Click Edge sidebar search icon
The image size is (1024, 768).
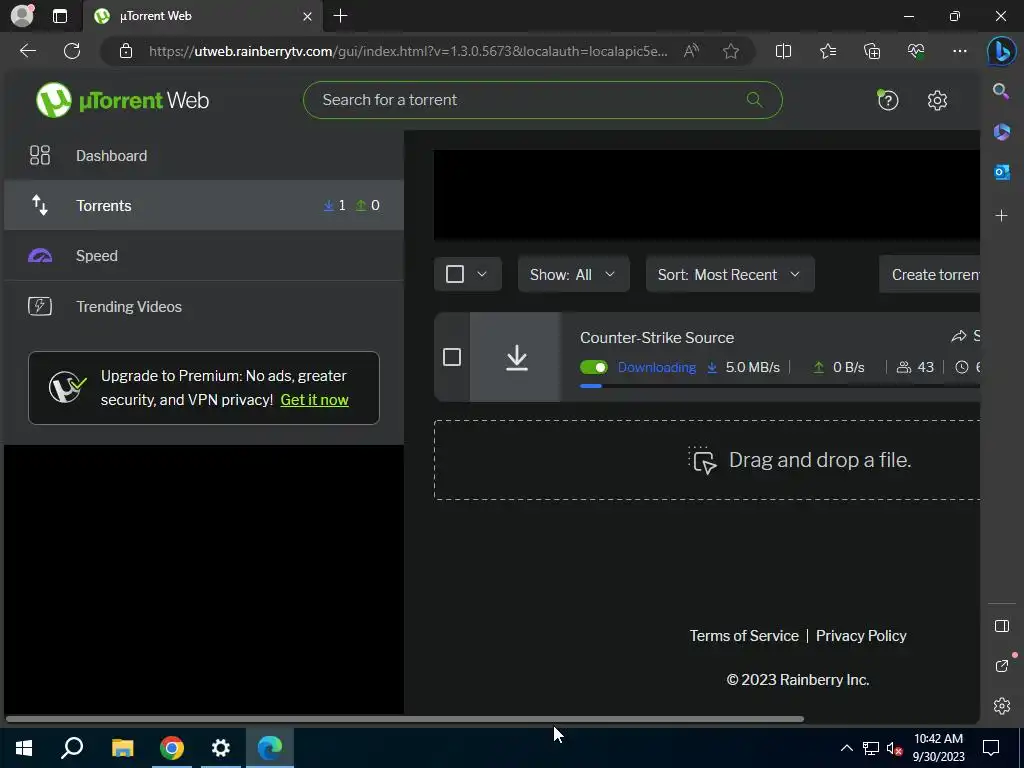(1001, 91)
